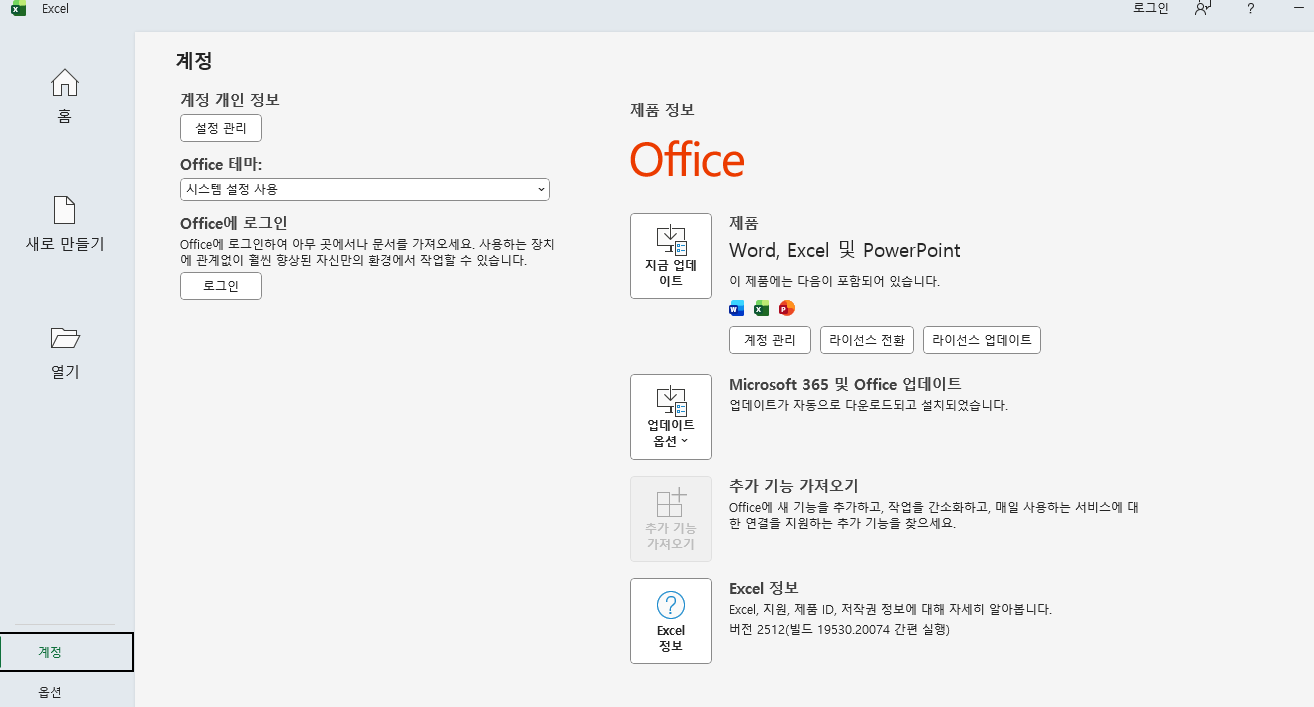
Task: Click 로그인 in the title bar
Action: point(1151,8)
